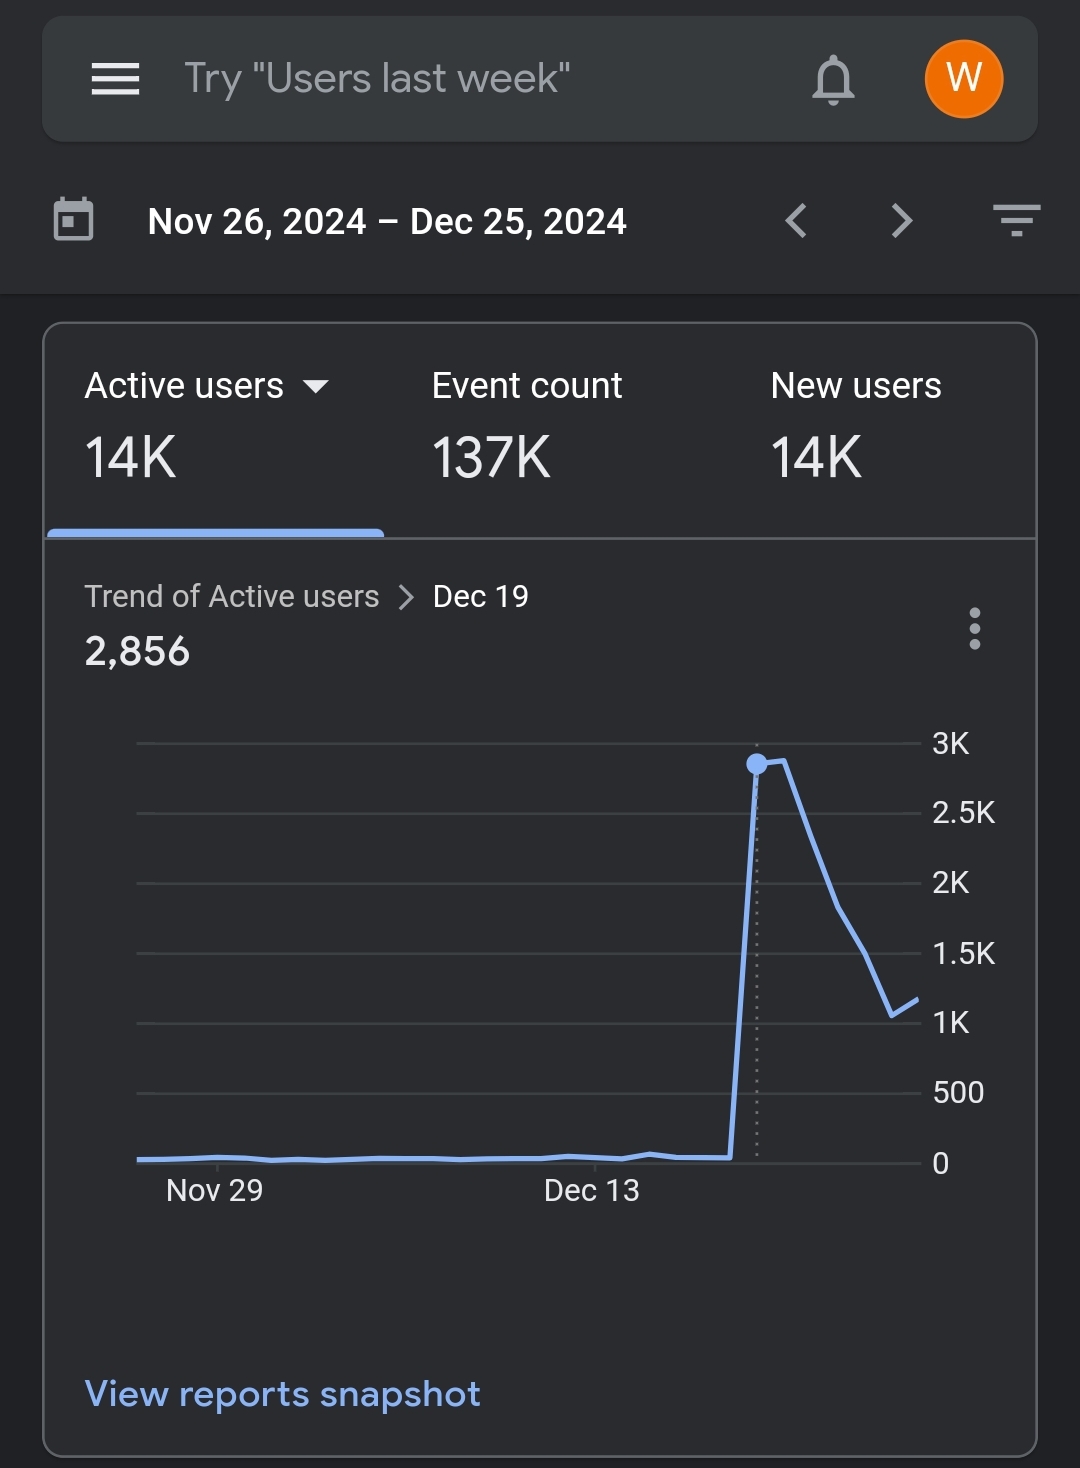Switch to the Event count metric tab
Screen dimensions: 1080x1468
[x=527, y=425]
